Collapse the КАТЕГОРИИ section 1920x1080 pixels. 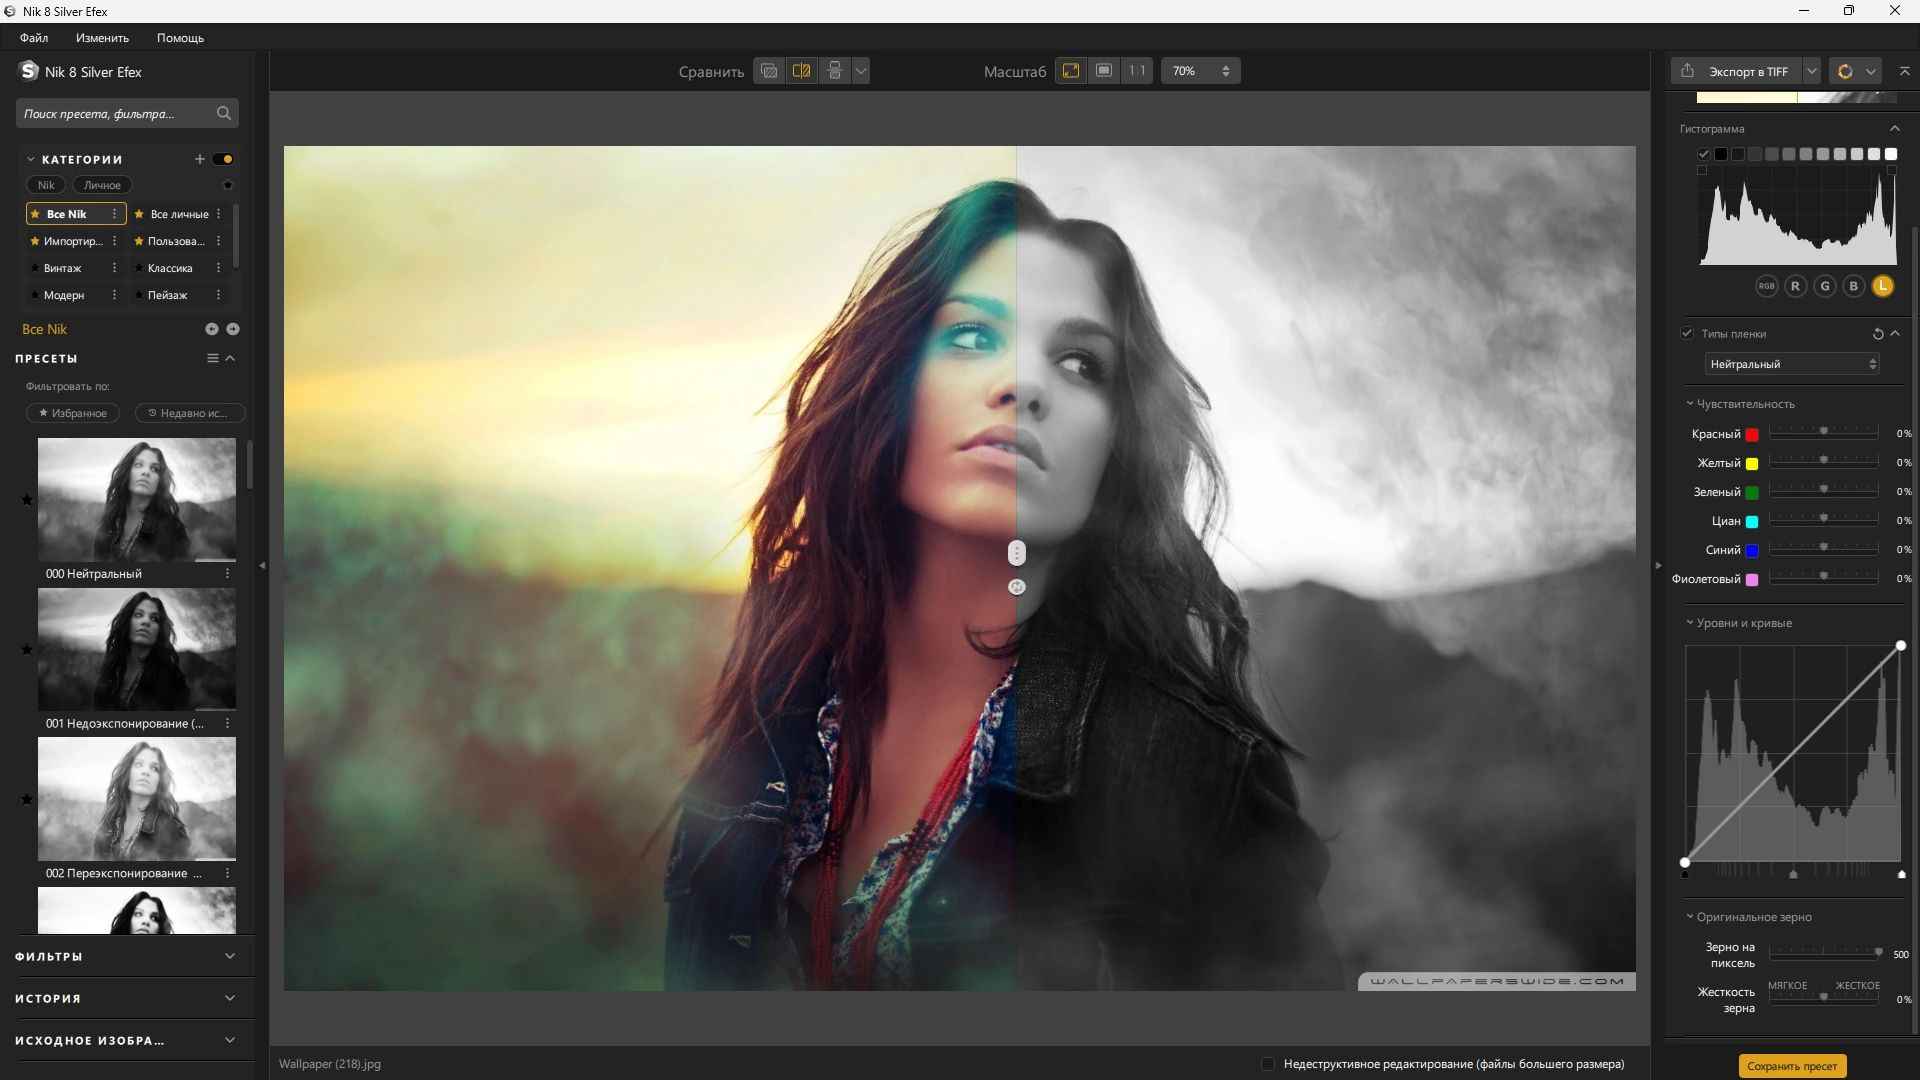(31, 159)
